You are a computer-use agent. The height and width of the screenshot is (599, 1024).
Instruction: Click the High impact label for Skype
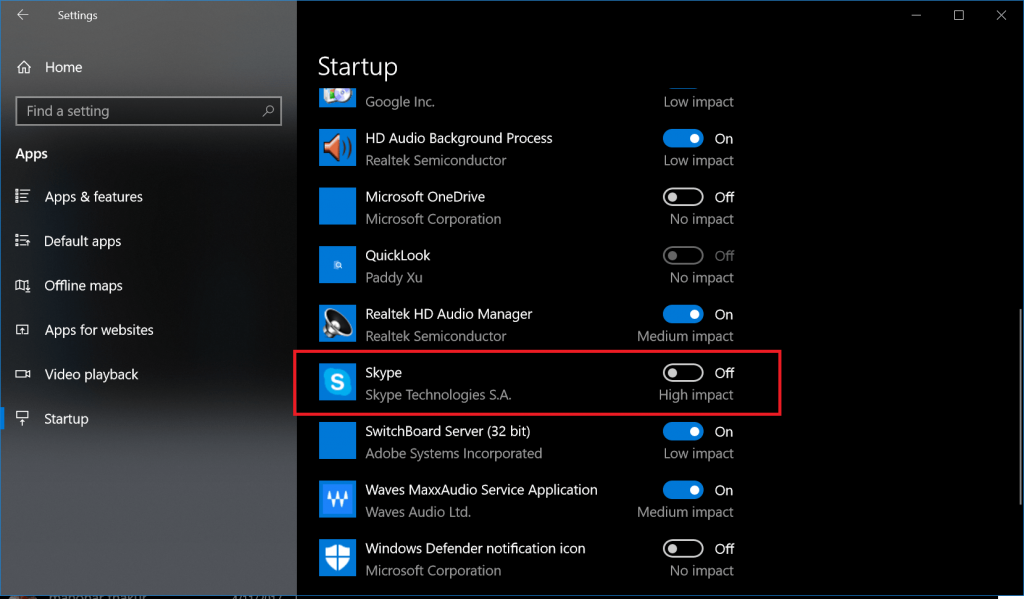point(696,395)
